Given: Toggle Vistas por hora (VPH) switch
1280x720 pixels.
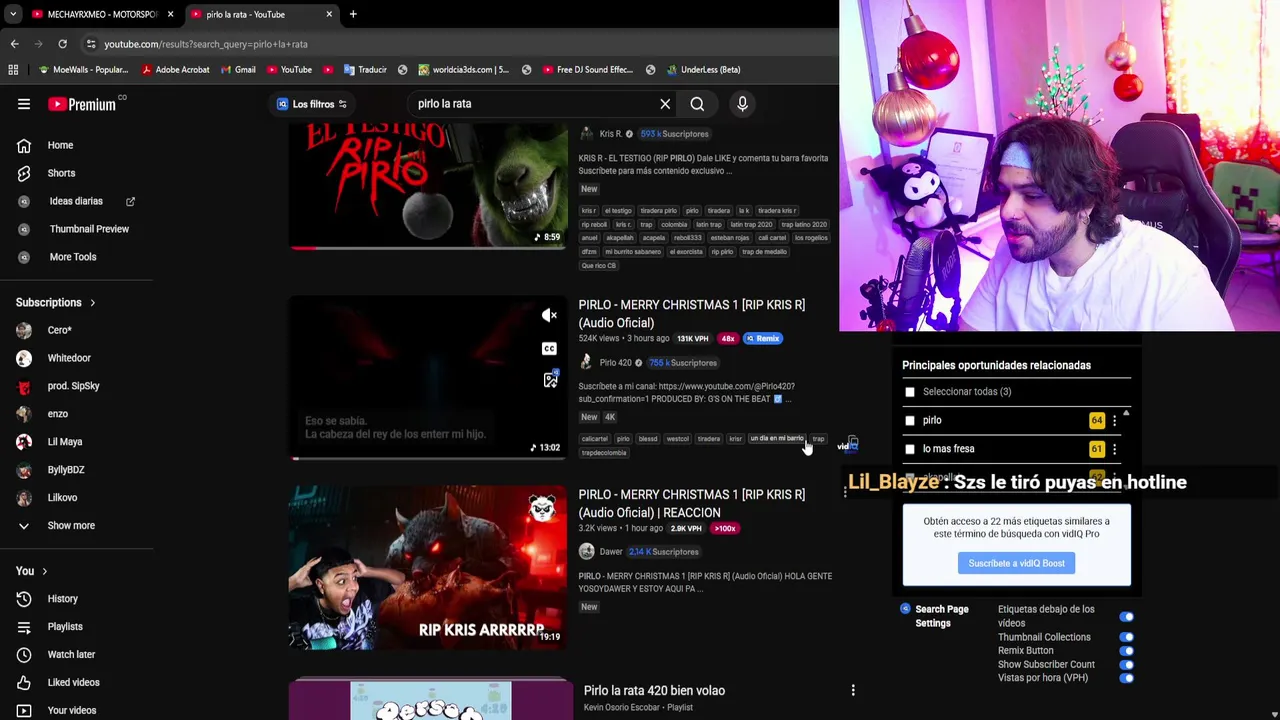Looking at the screenshot, I should [x=1127, y=678].
